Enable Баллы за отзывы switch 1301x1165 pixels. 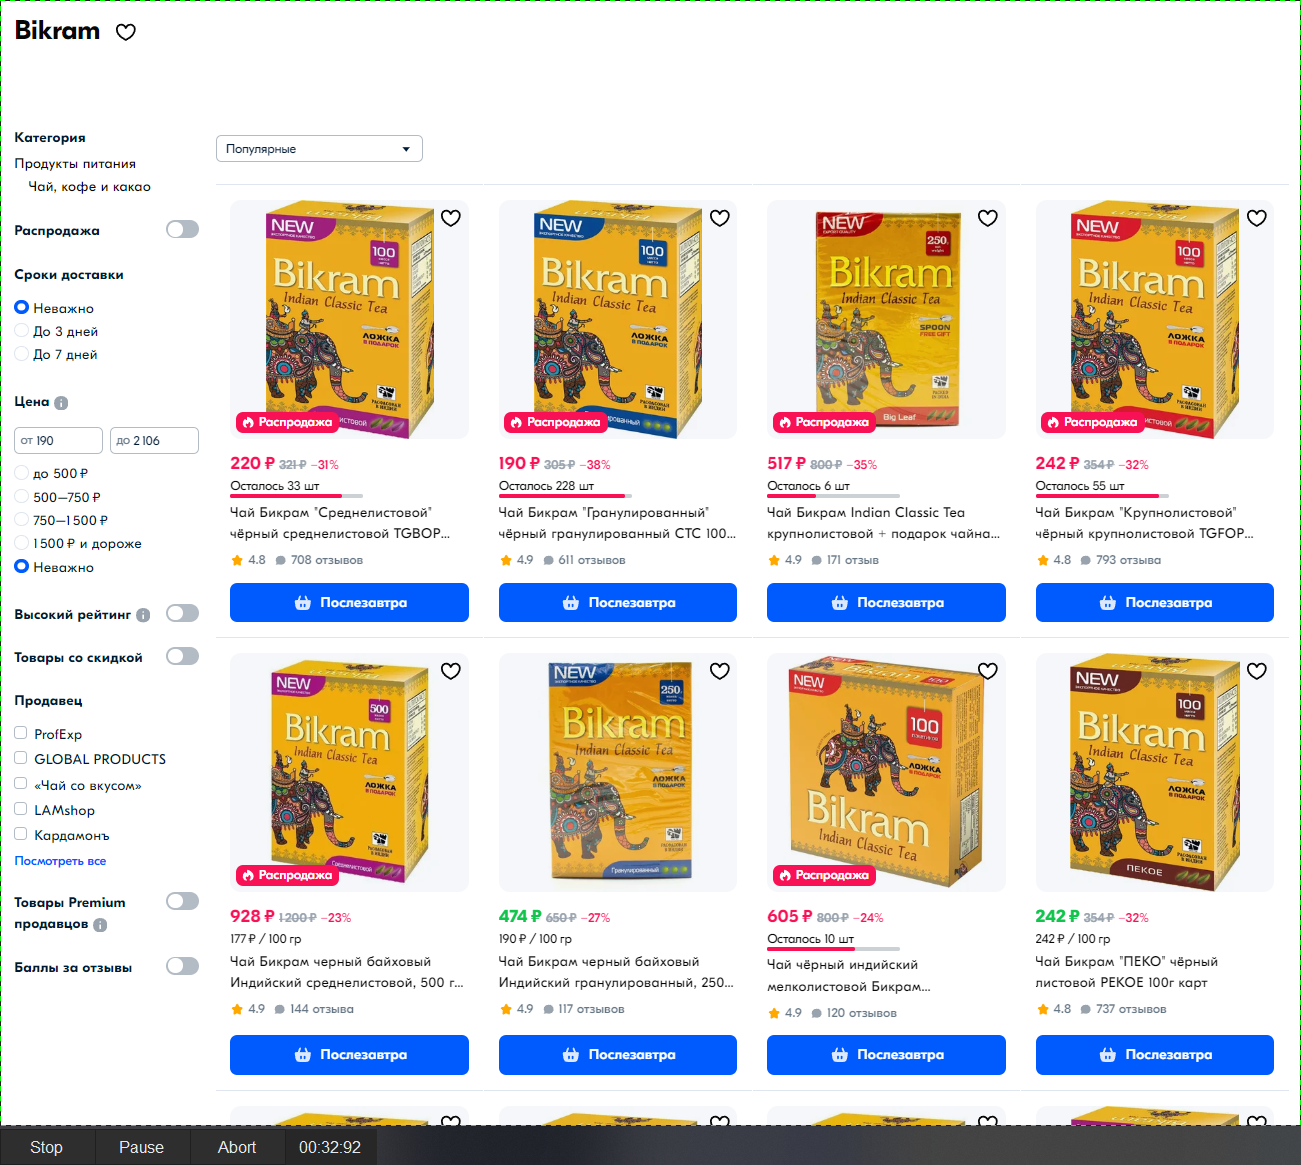182,966
